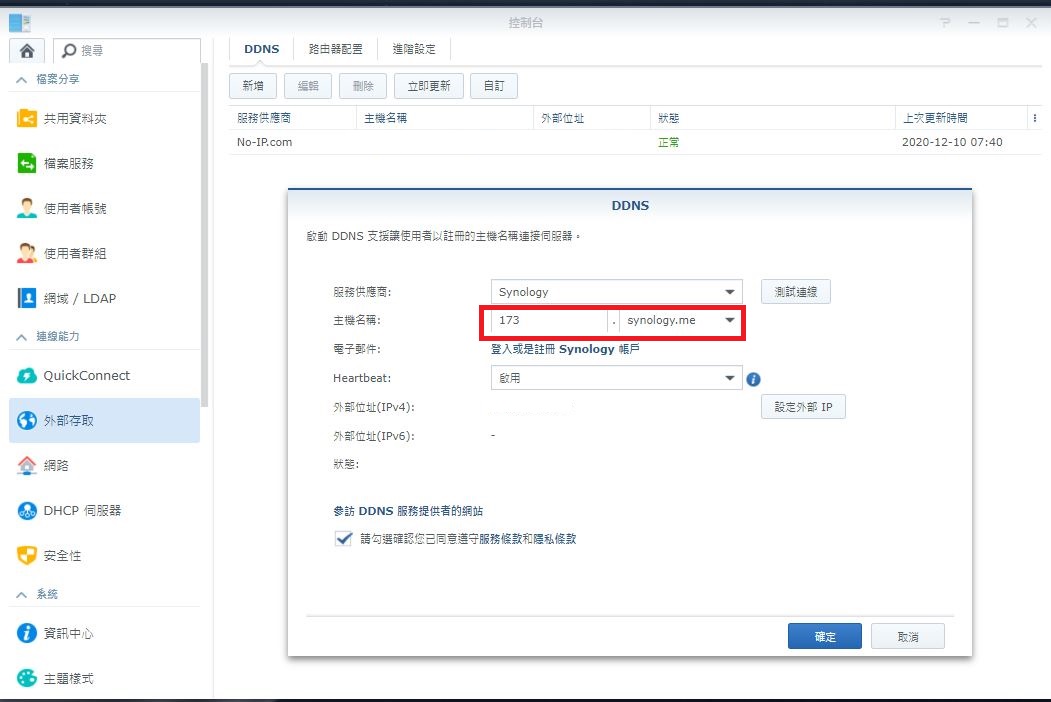Open User accounts (使用者帳號) icon

tap(27, 209)
